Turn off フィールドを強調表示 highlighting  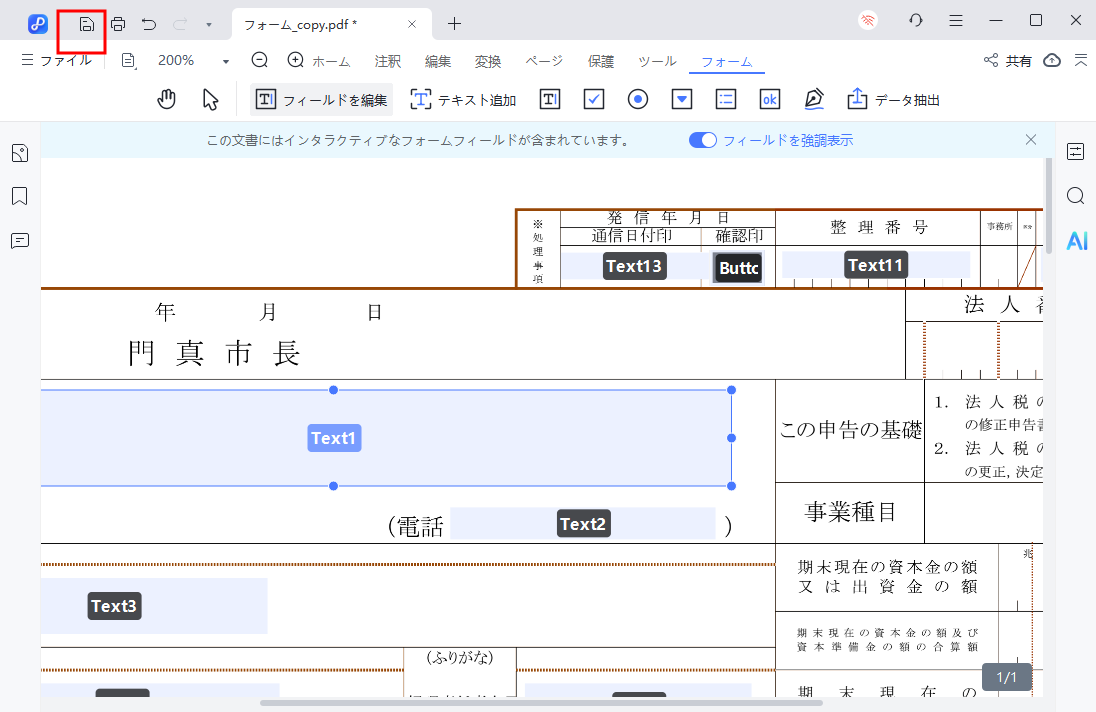(703, 140)
